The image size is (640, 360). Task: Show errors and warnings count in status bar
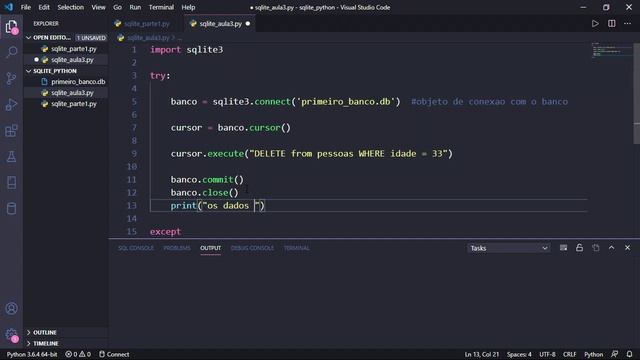pos(78,354)
